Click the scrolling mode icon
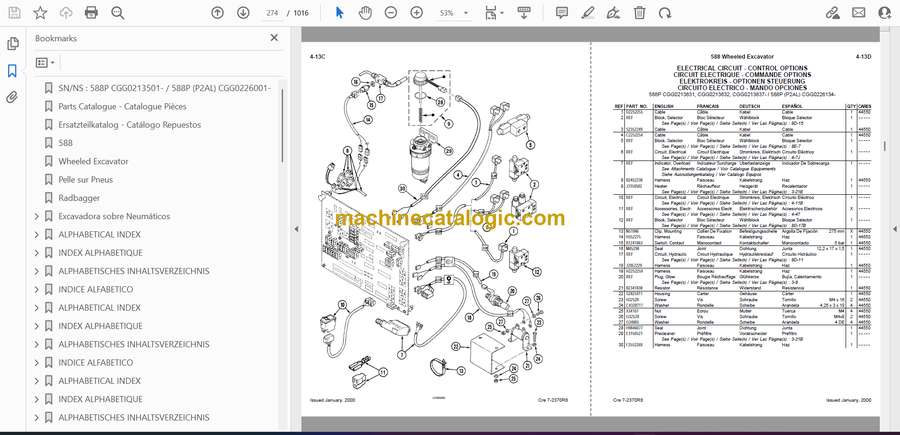 click(x=523, y=13)
